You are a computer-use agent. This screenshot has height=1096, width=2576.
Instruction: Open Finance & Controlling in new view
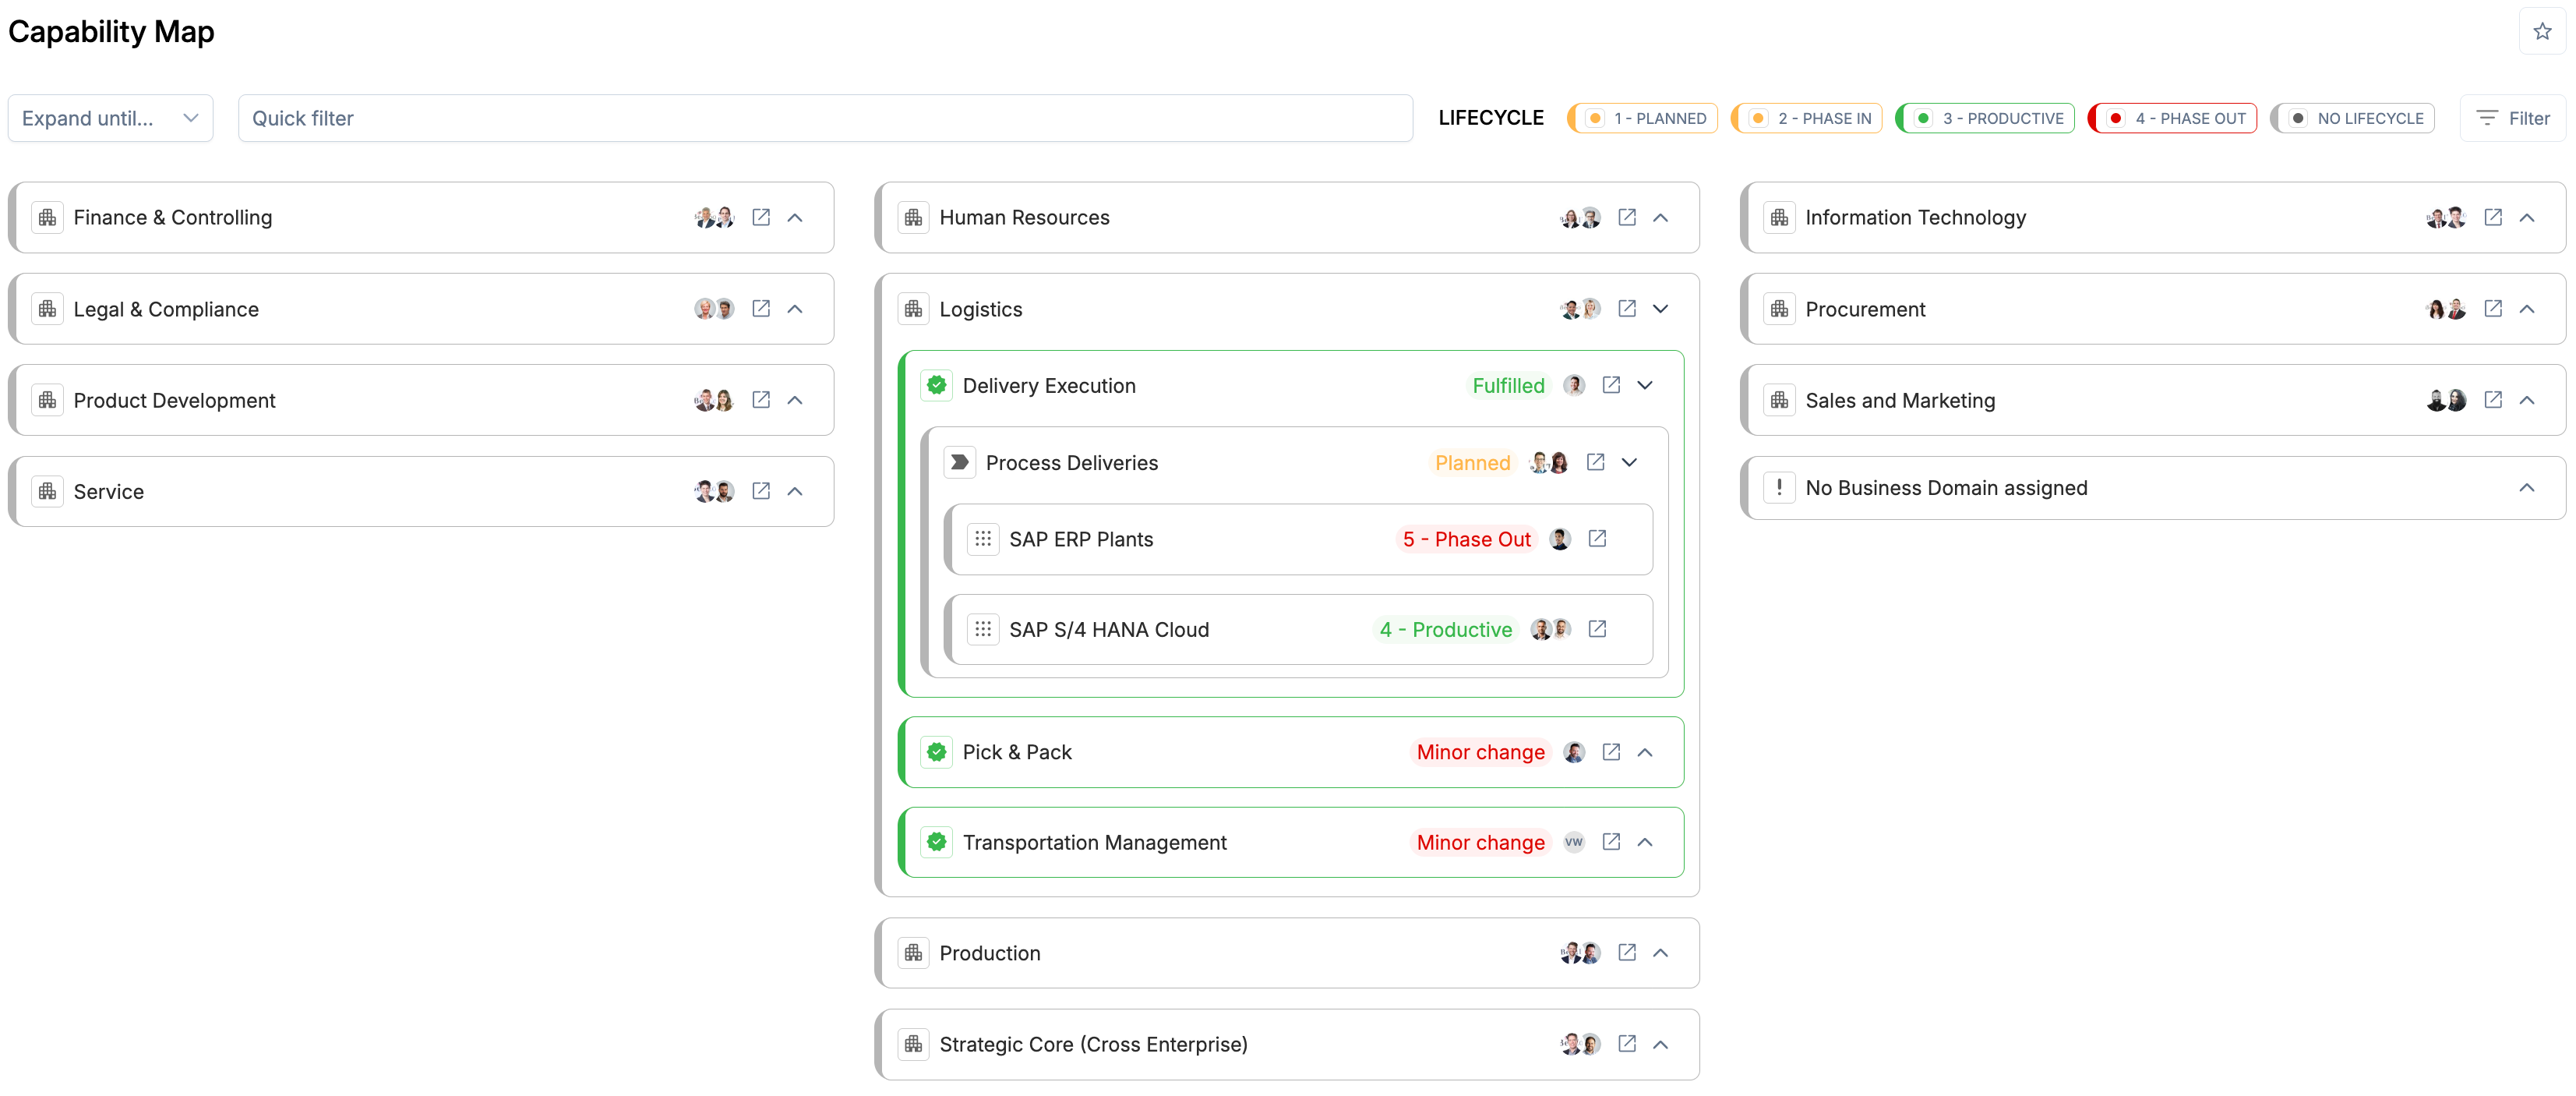click(761, 217)
